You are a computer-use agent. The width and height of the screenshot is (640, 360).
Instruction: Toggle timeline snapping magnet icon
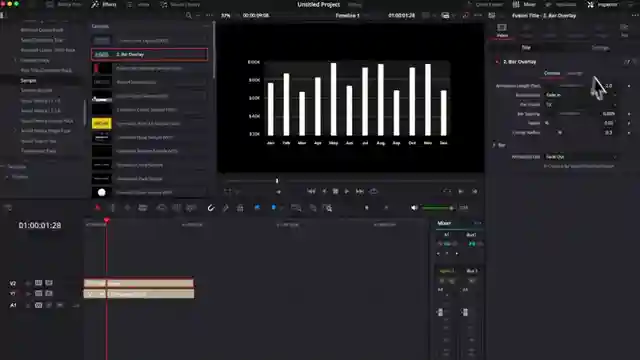pos(211,208)
